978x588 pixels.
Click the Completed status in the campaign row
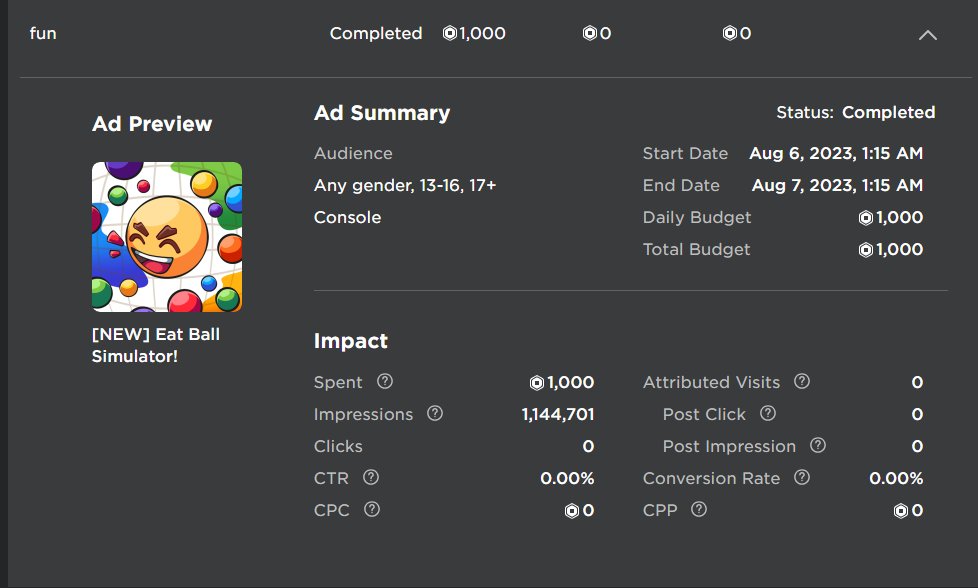[376, 33]
